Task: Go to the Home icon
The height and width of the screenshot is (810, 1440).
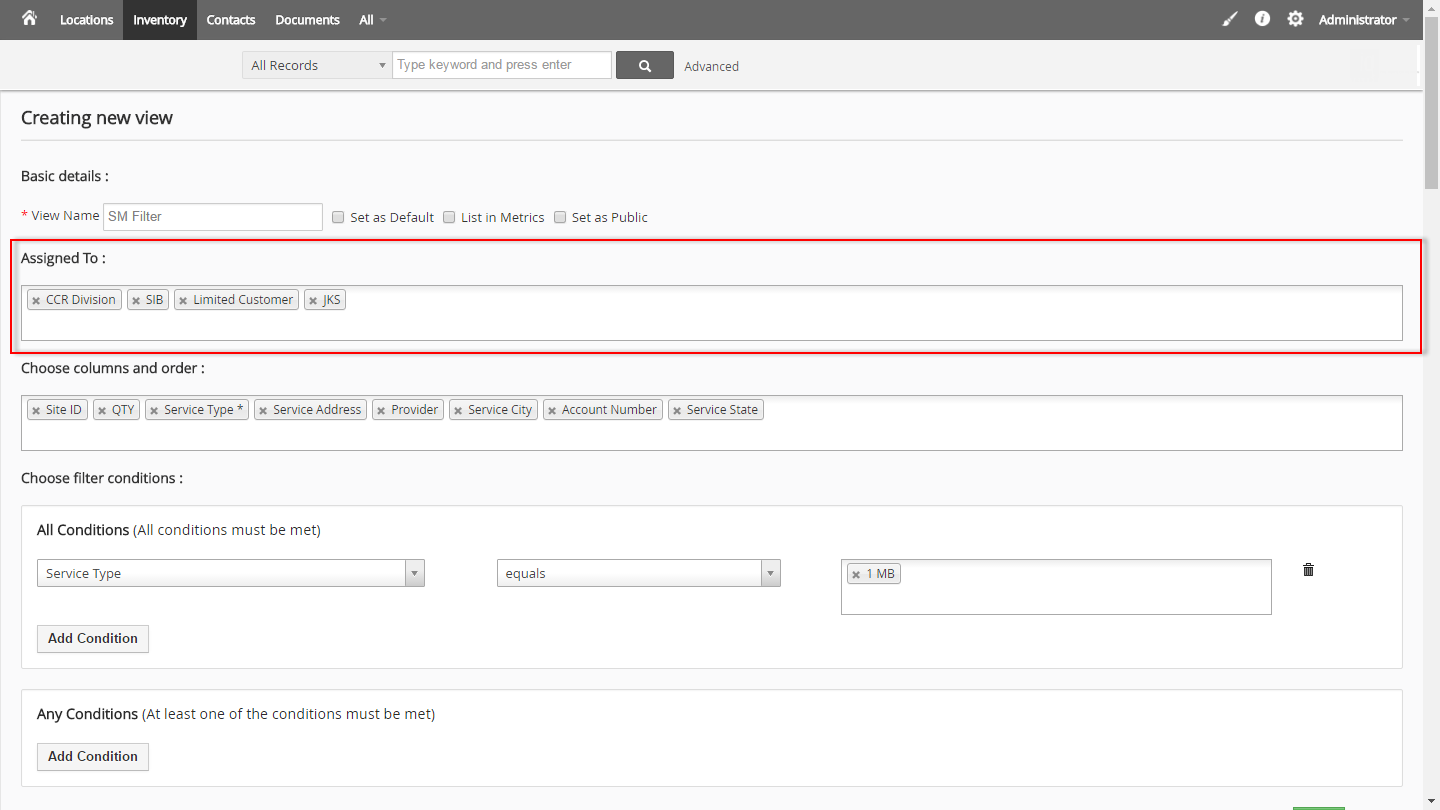Action: pos(29,18)
